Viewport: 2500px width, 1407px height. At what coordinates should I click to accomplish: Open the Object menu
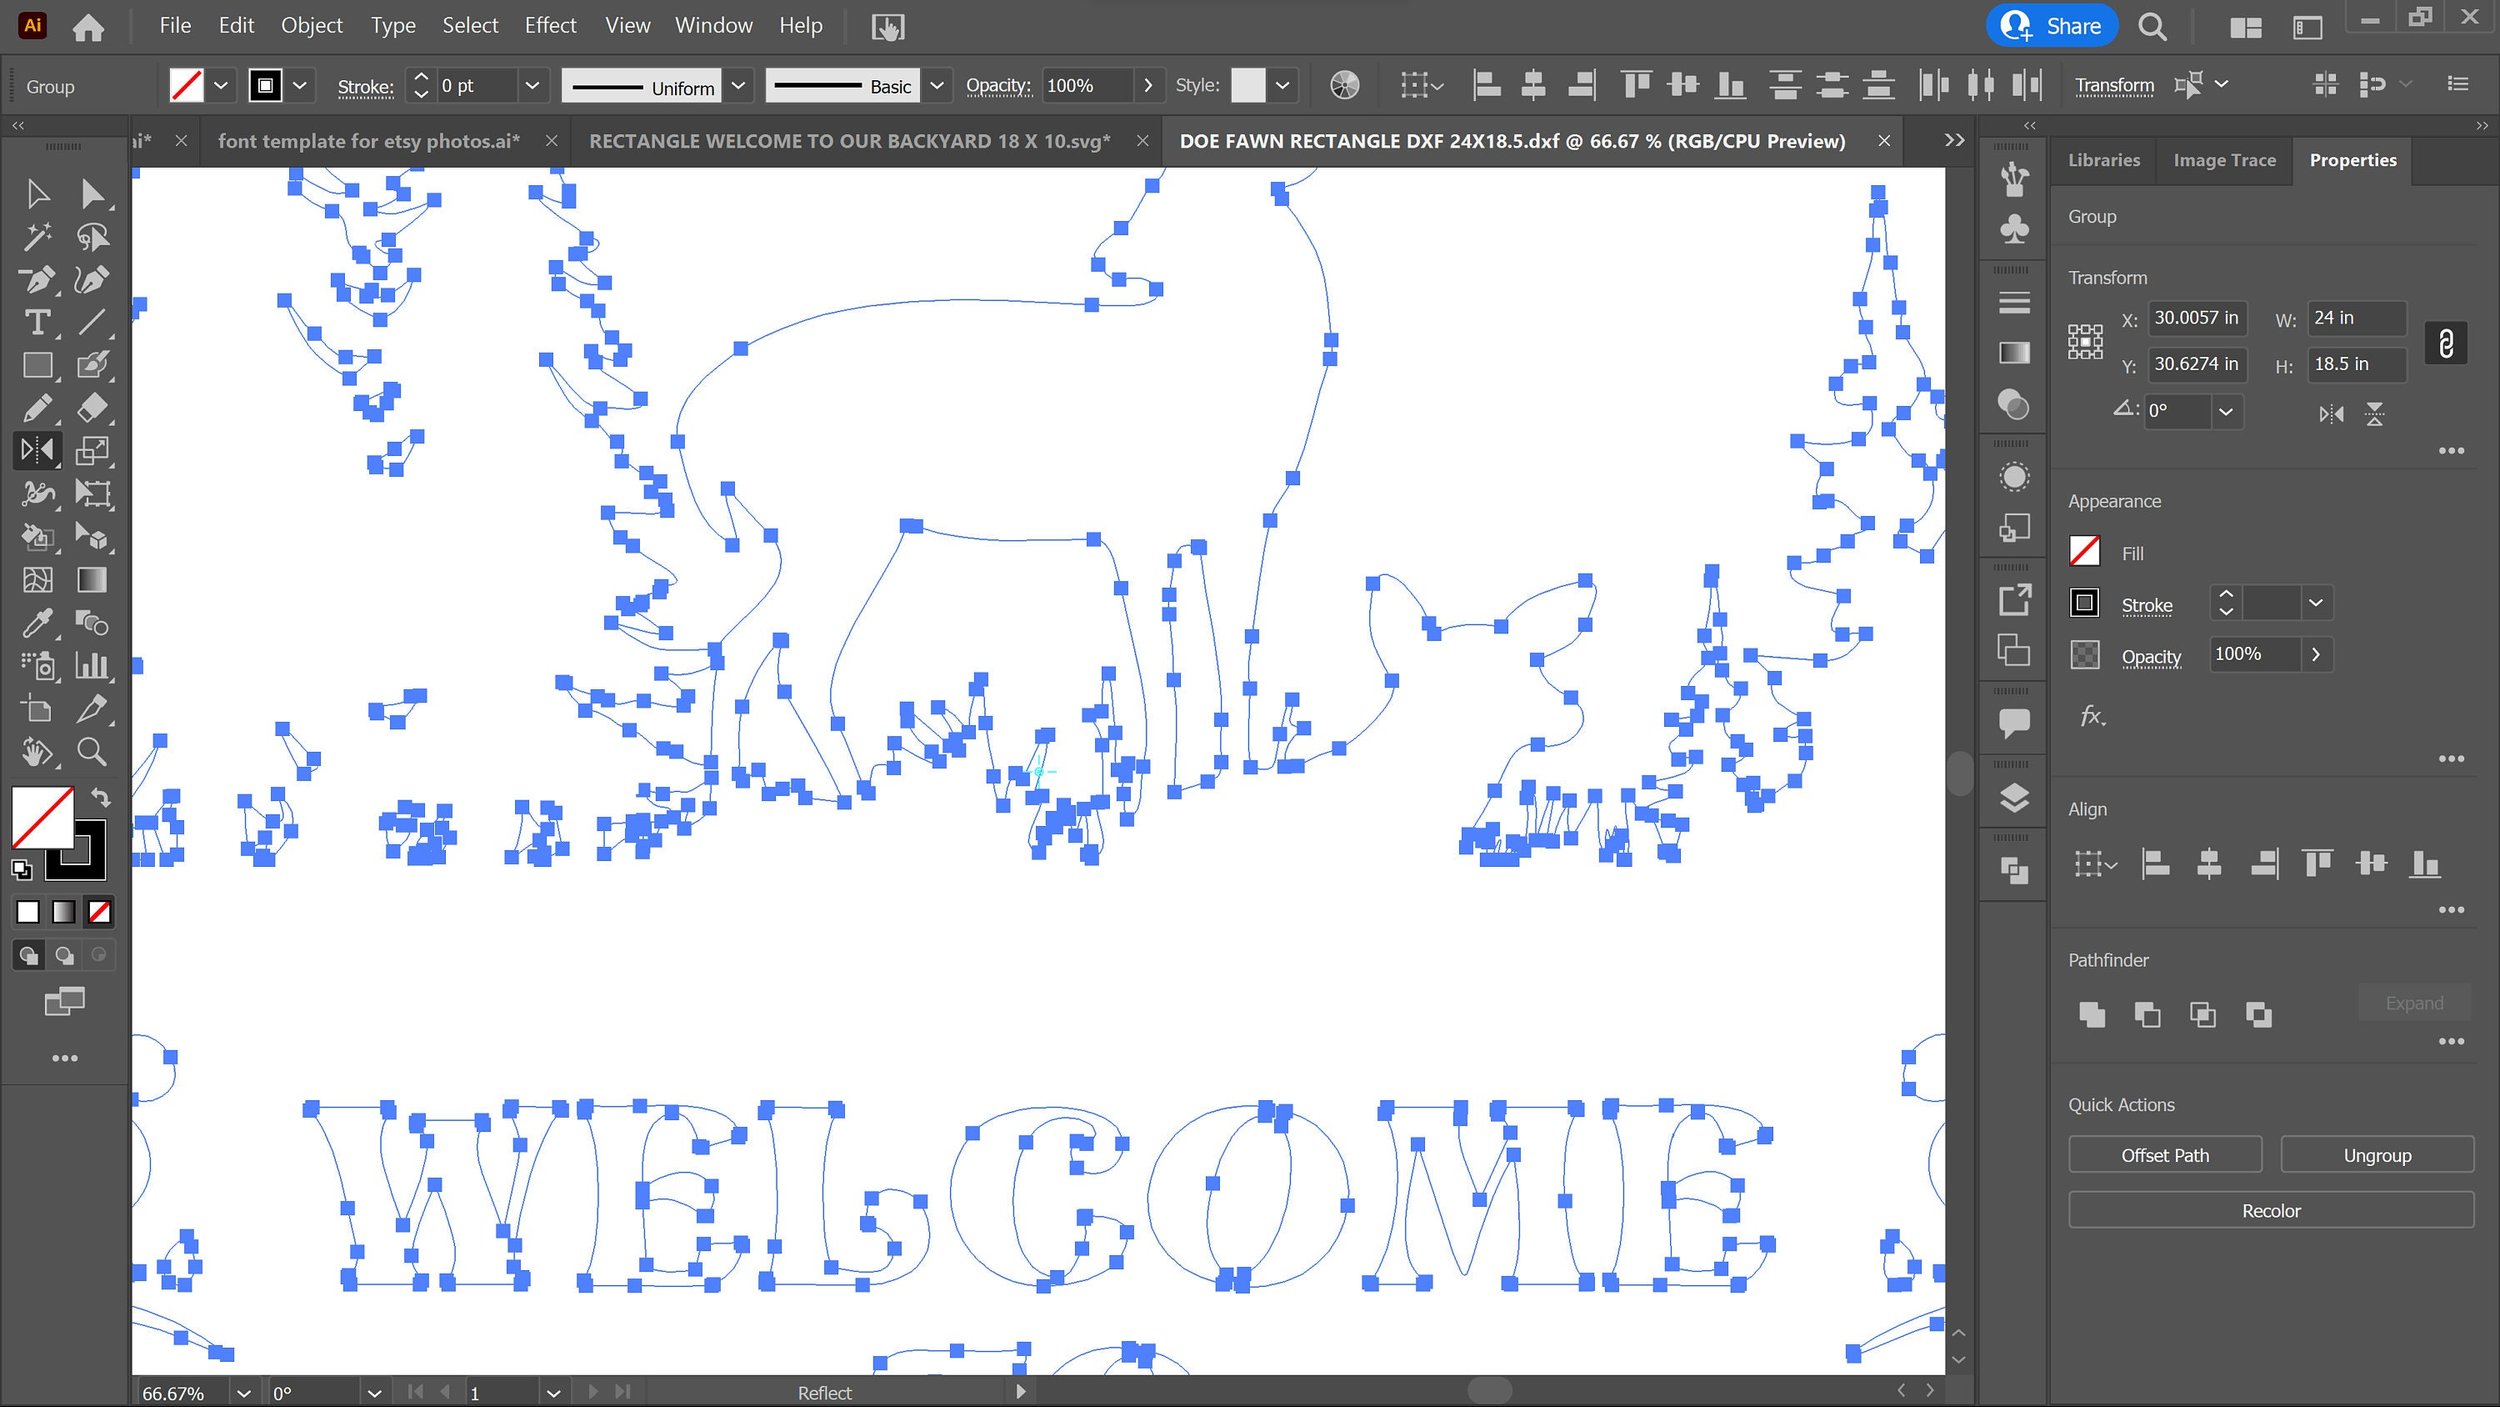[311, 25]
